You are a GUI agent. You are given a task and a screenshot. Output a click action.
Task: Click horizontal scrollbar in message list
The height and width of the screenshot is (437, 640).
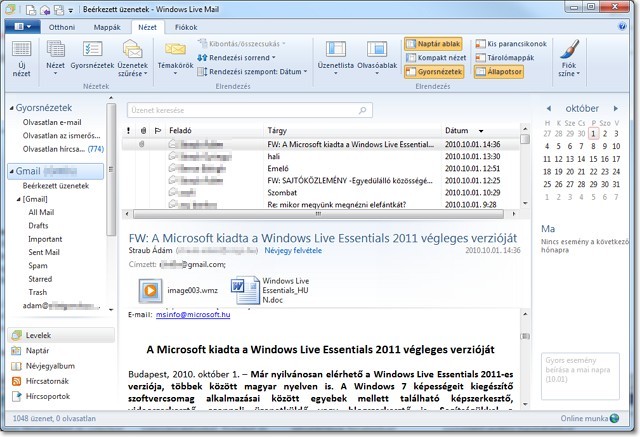pos(318,214)
